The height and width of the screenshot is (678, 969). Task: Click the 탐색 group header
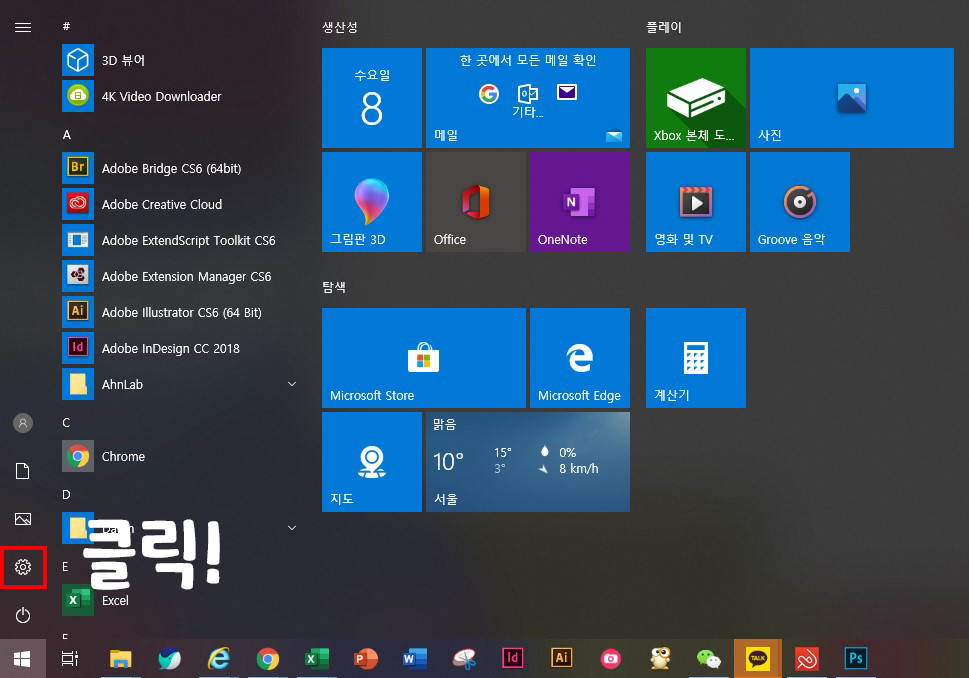tap(334, 287)
